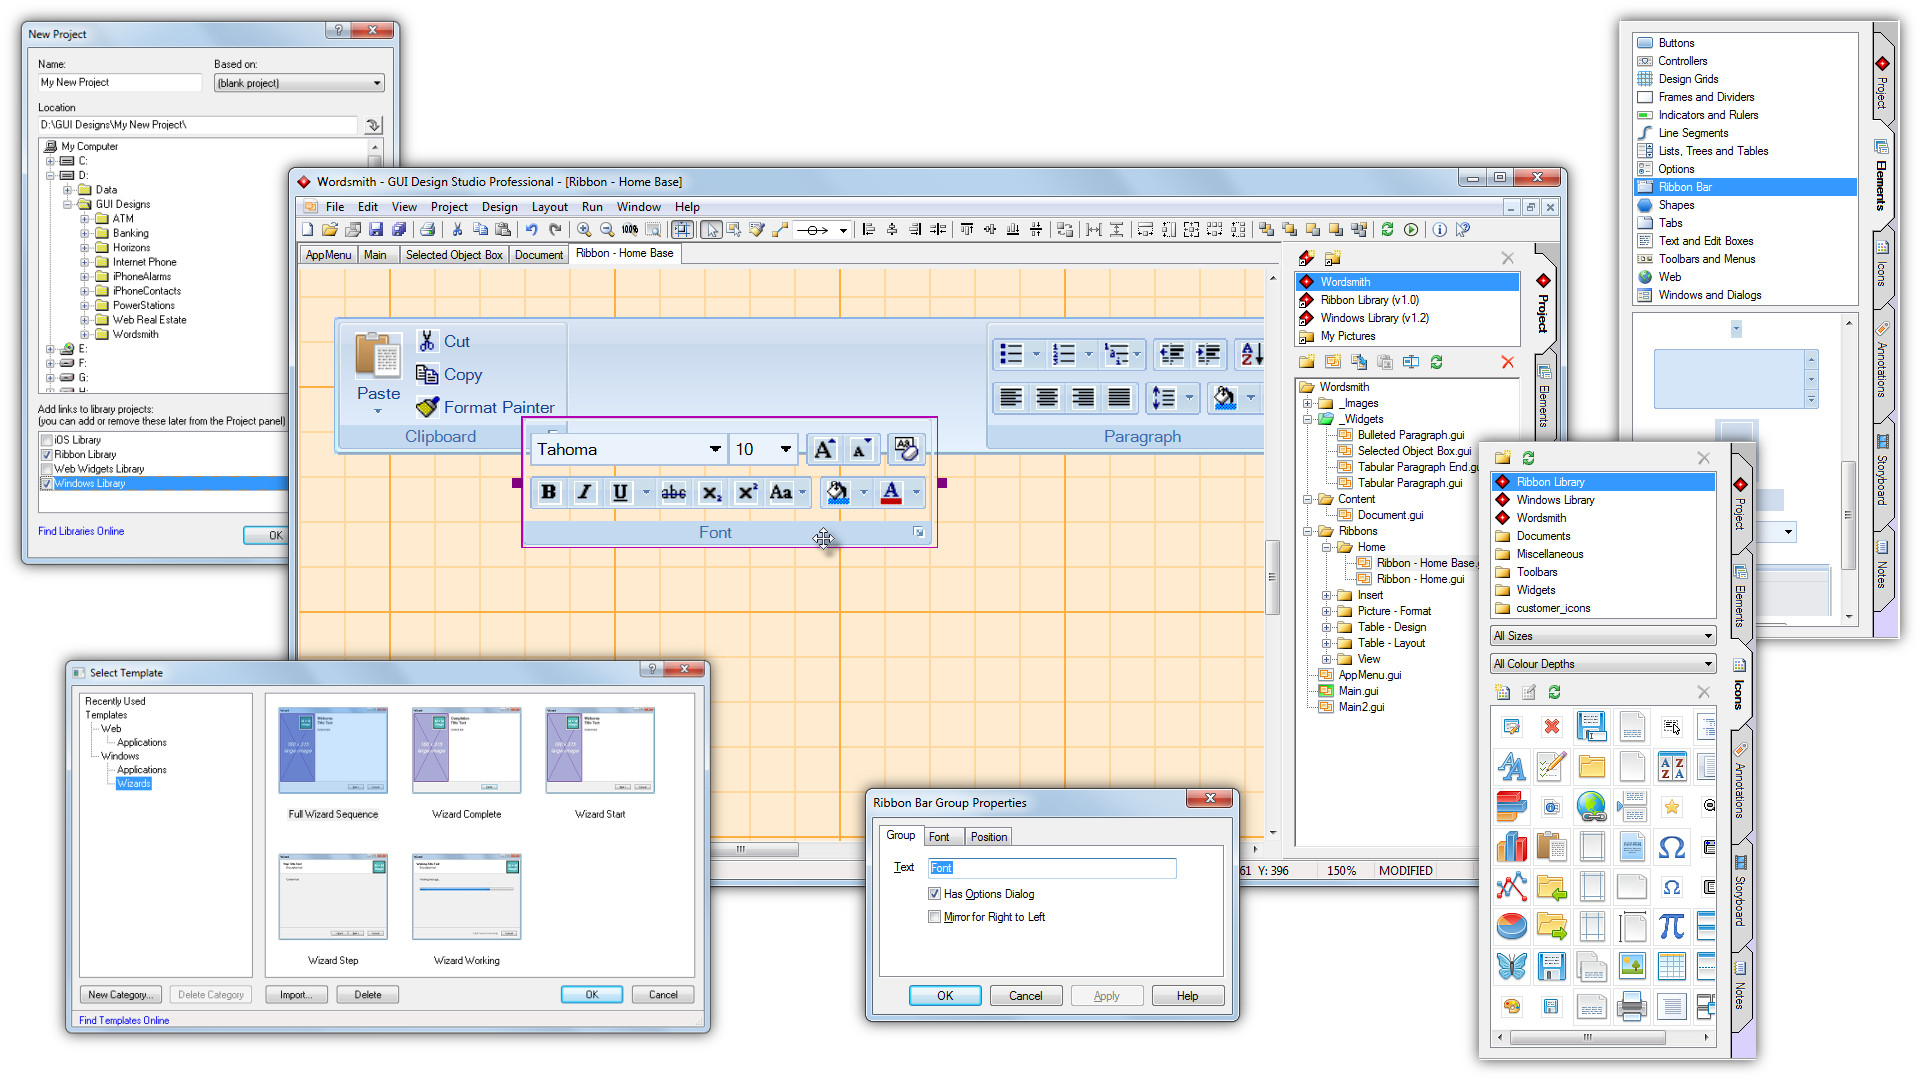
Task: Click Cancel in Select Template dialog
Action: 663,995
